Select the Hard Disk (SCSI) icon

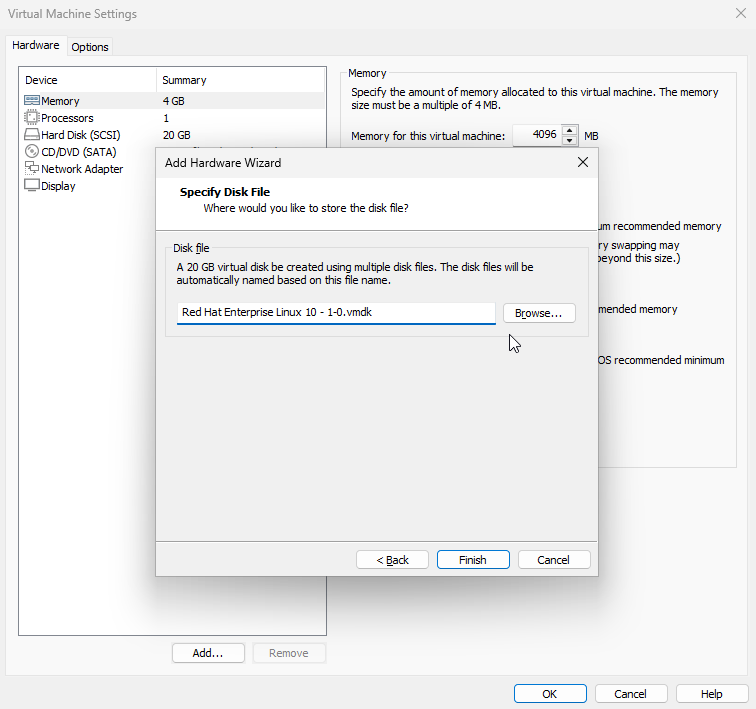click(x=32, y=135)
